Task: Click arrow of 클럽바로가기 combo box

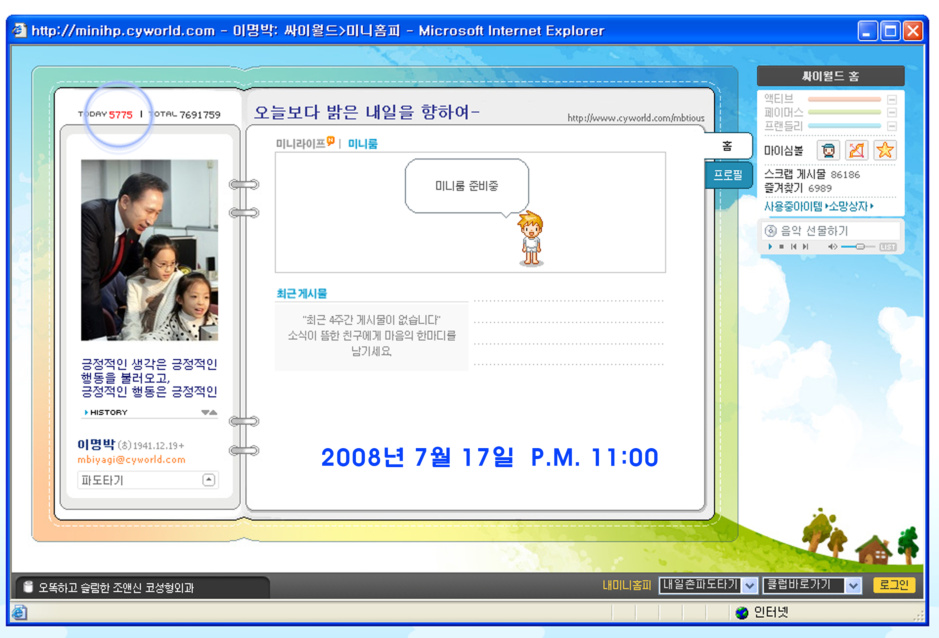Action: [853, 586]
